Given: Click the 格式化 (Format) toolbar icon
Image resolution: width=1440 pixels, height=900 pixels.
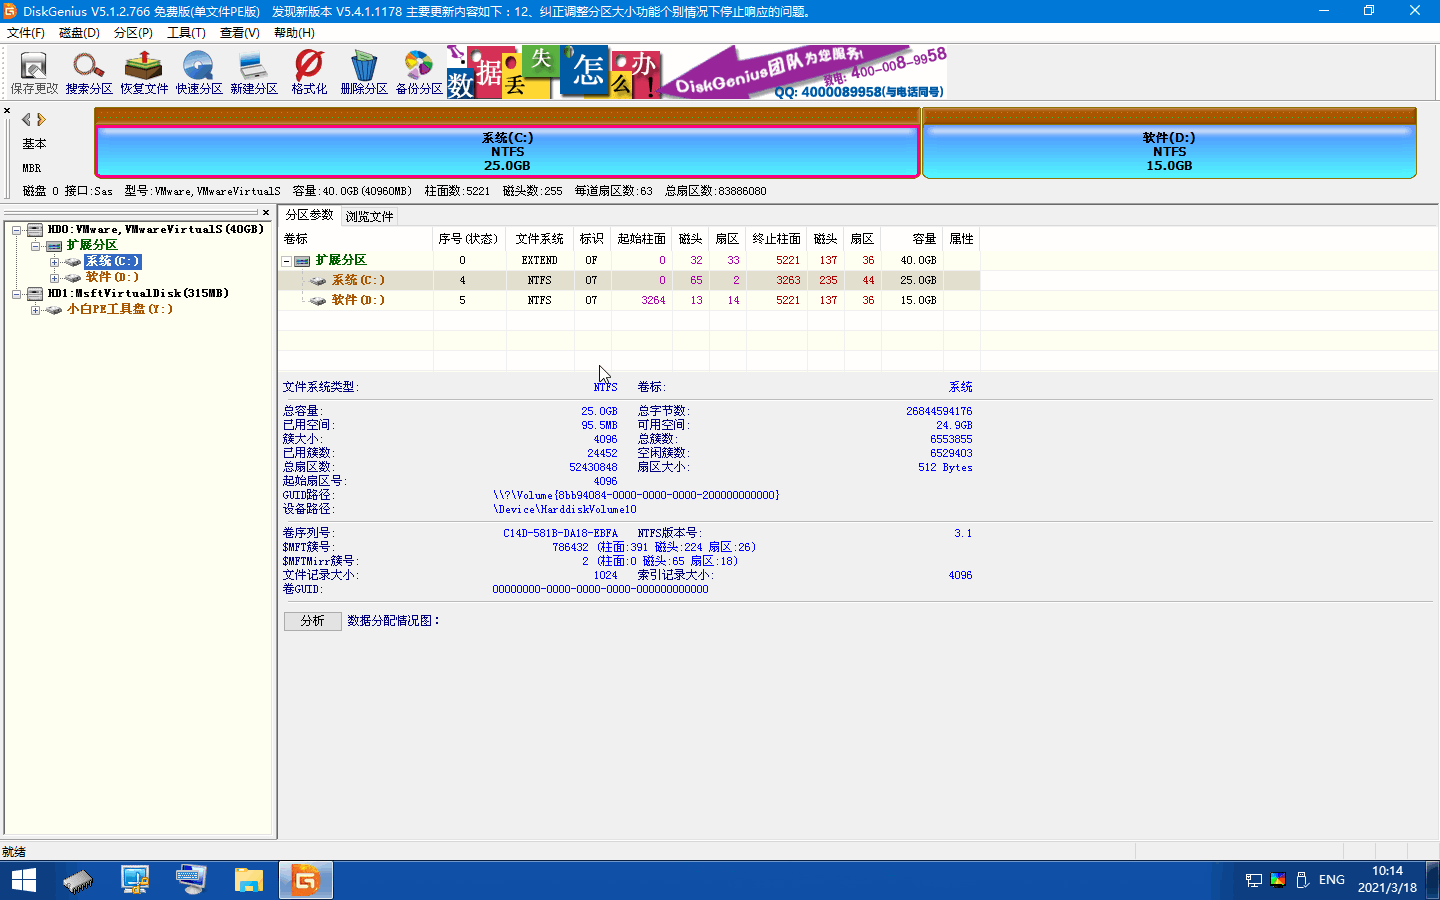Looking at the screenshot, I should (309, 73).
